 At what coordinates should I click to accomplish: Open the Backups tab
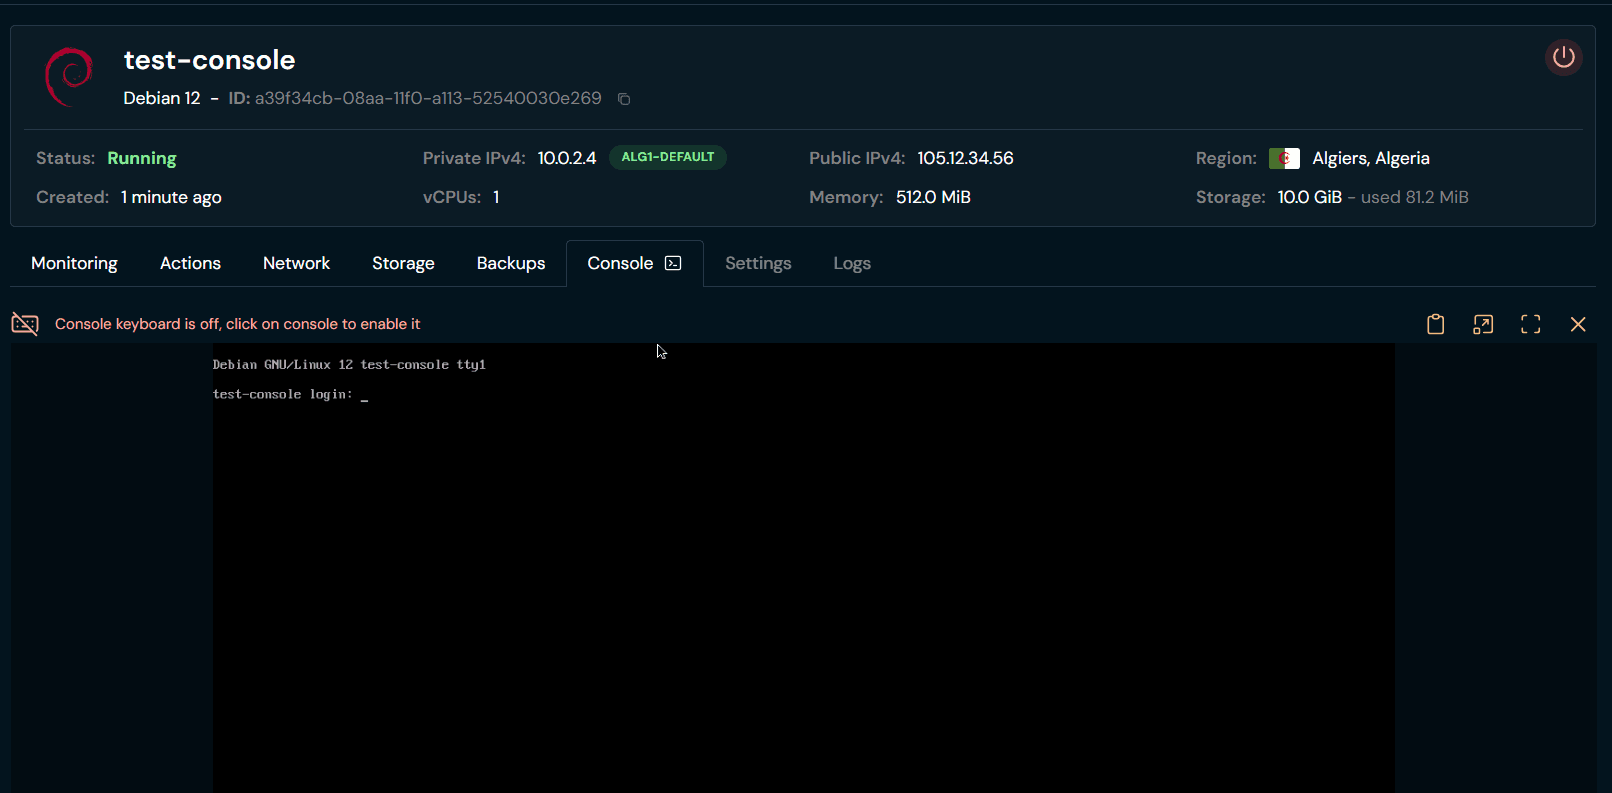[511, 263]
